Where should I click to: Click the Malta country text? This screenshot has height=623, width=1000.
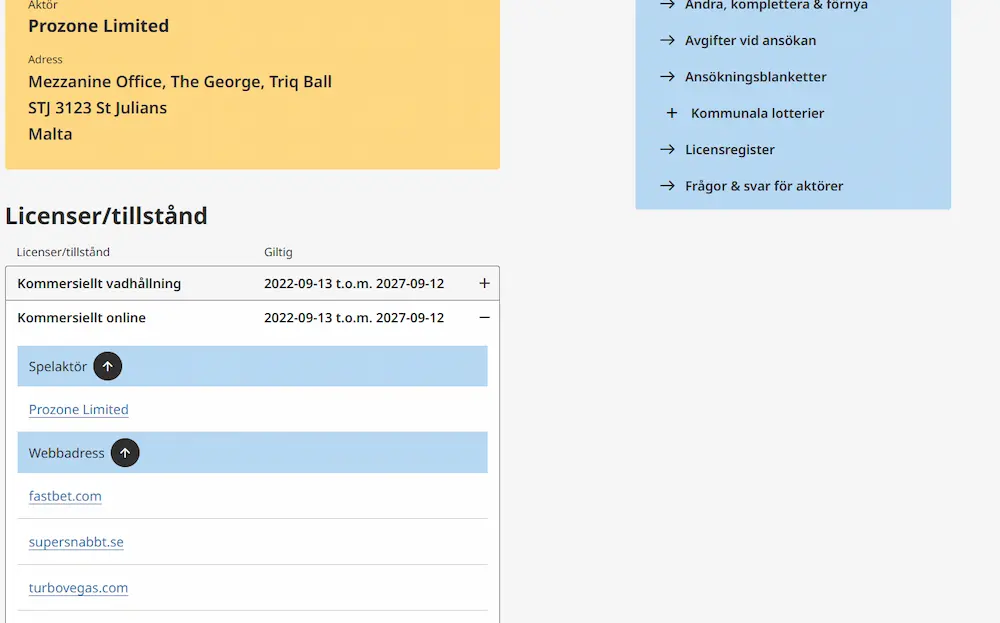click(x=50, y=134)
